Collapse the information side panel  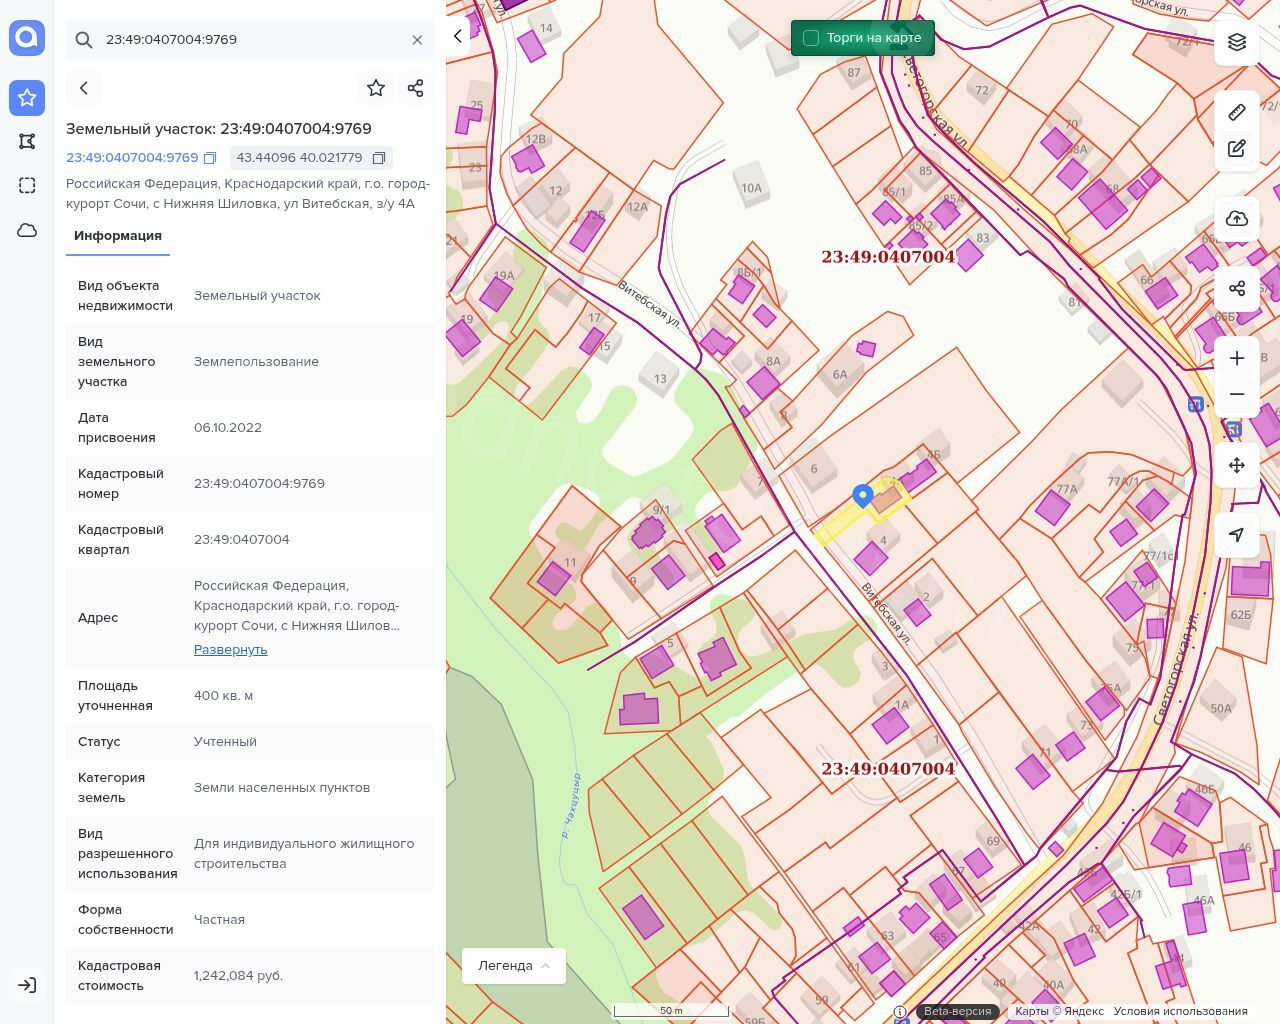pyautogui.click(x=458, y=36)
